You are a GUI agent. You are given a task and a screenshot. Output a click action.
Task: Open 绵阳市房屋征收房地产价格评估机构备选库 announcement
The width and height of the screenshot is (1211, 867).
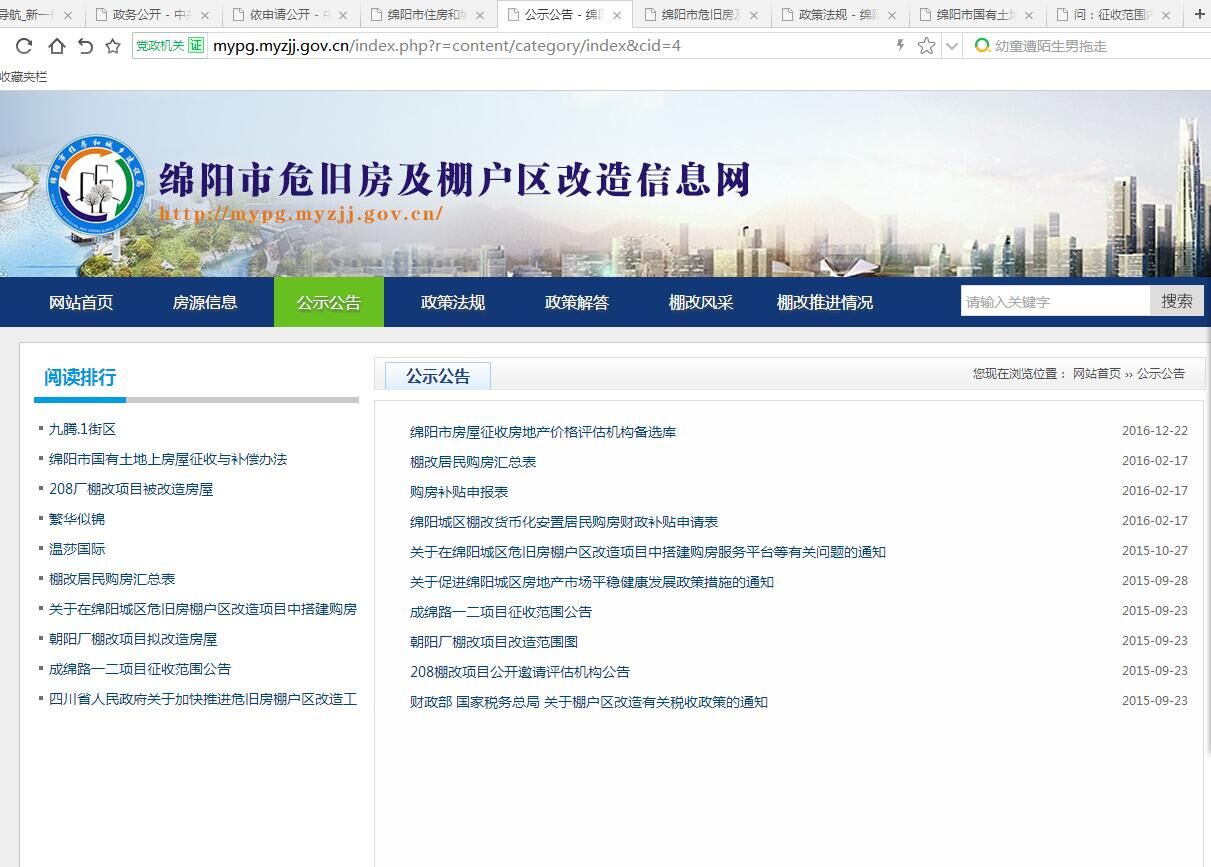pos(543,432)
